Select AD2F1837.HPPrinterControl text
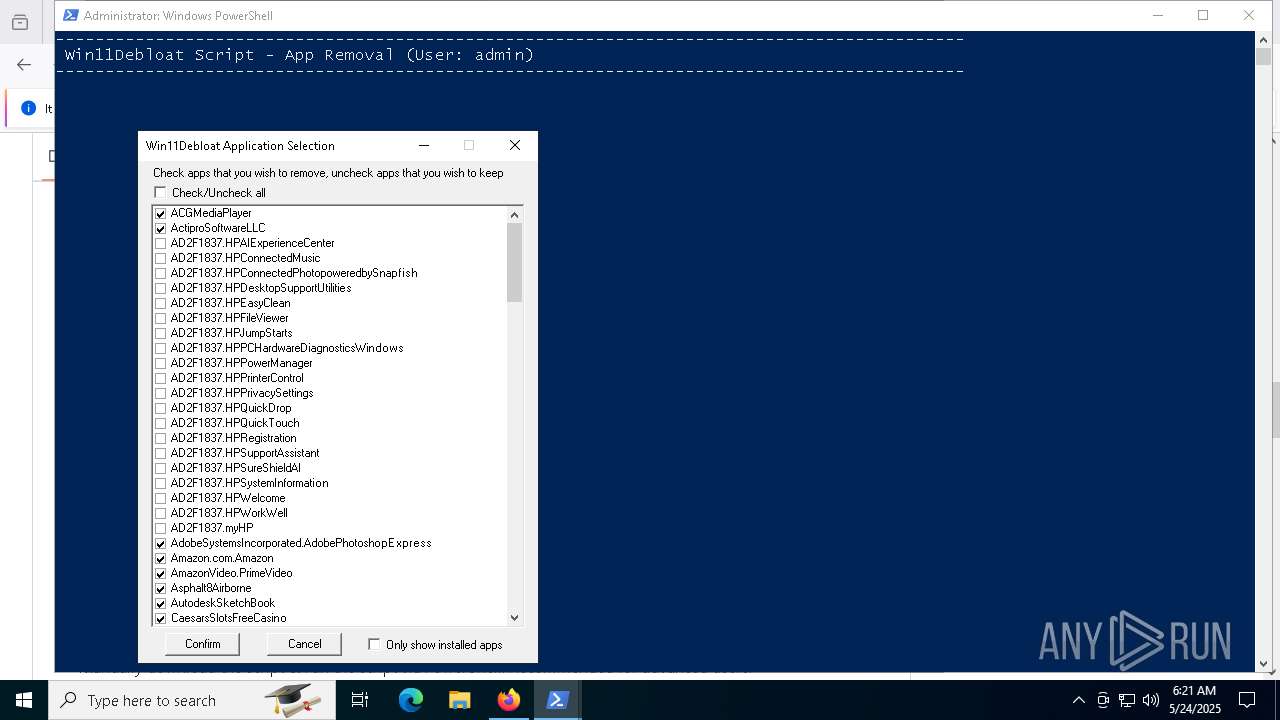 point(237,378)
